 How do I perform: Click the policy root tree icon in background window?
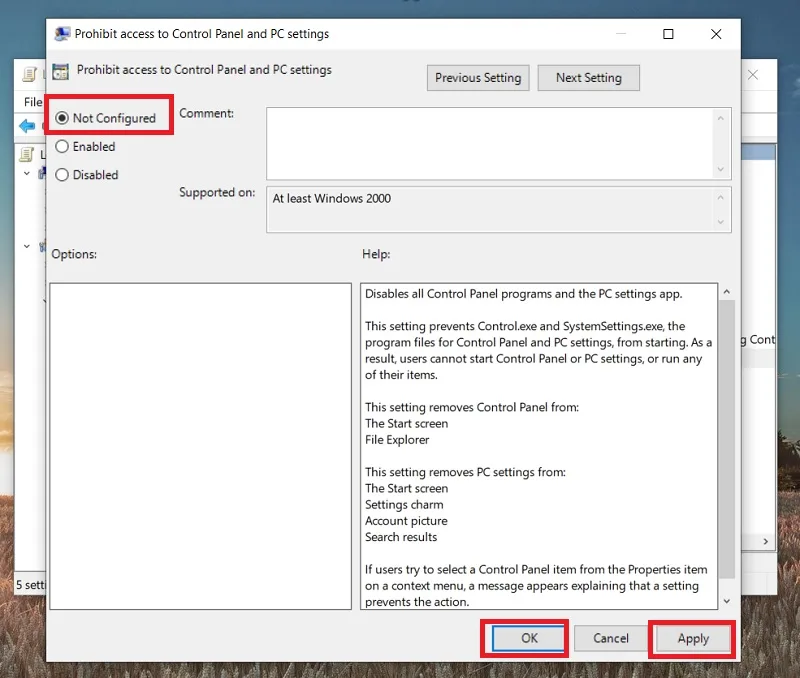[x=27, y=154]
